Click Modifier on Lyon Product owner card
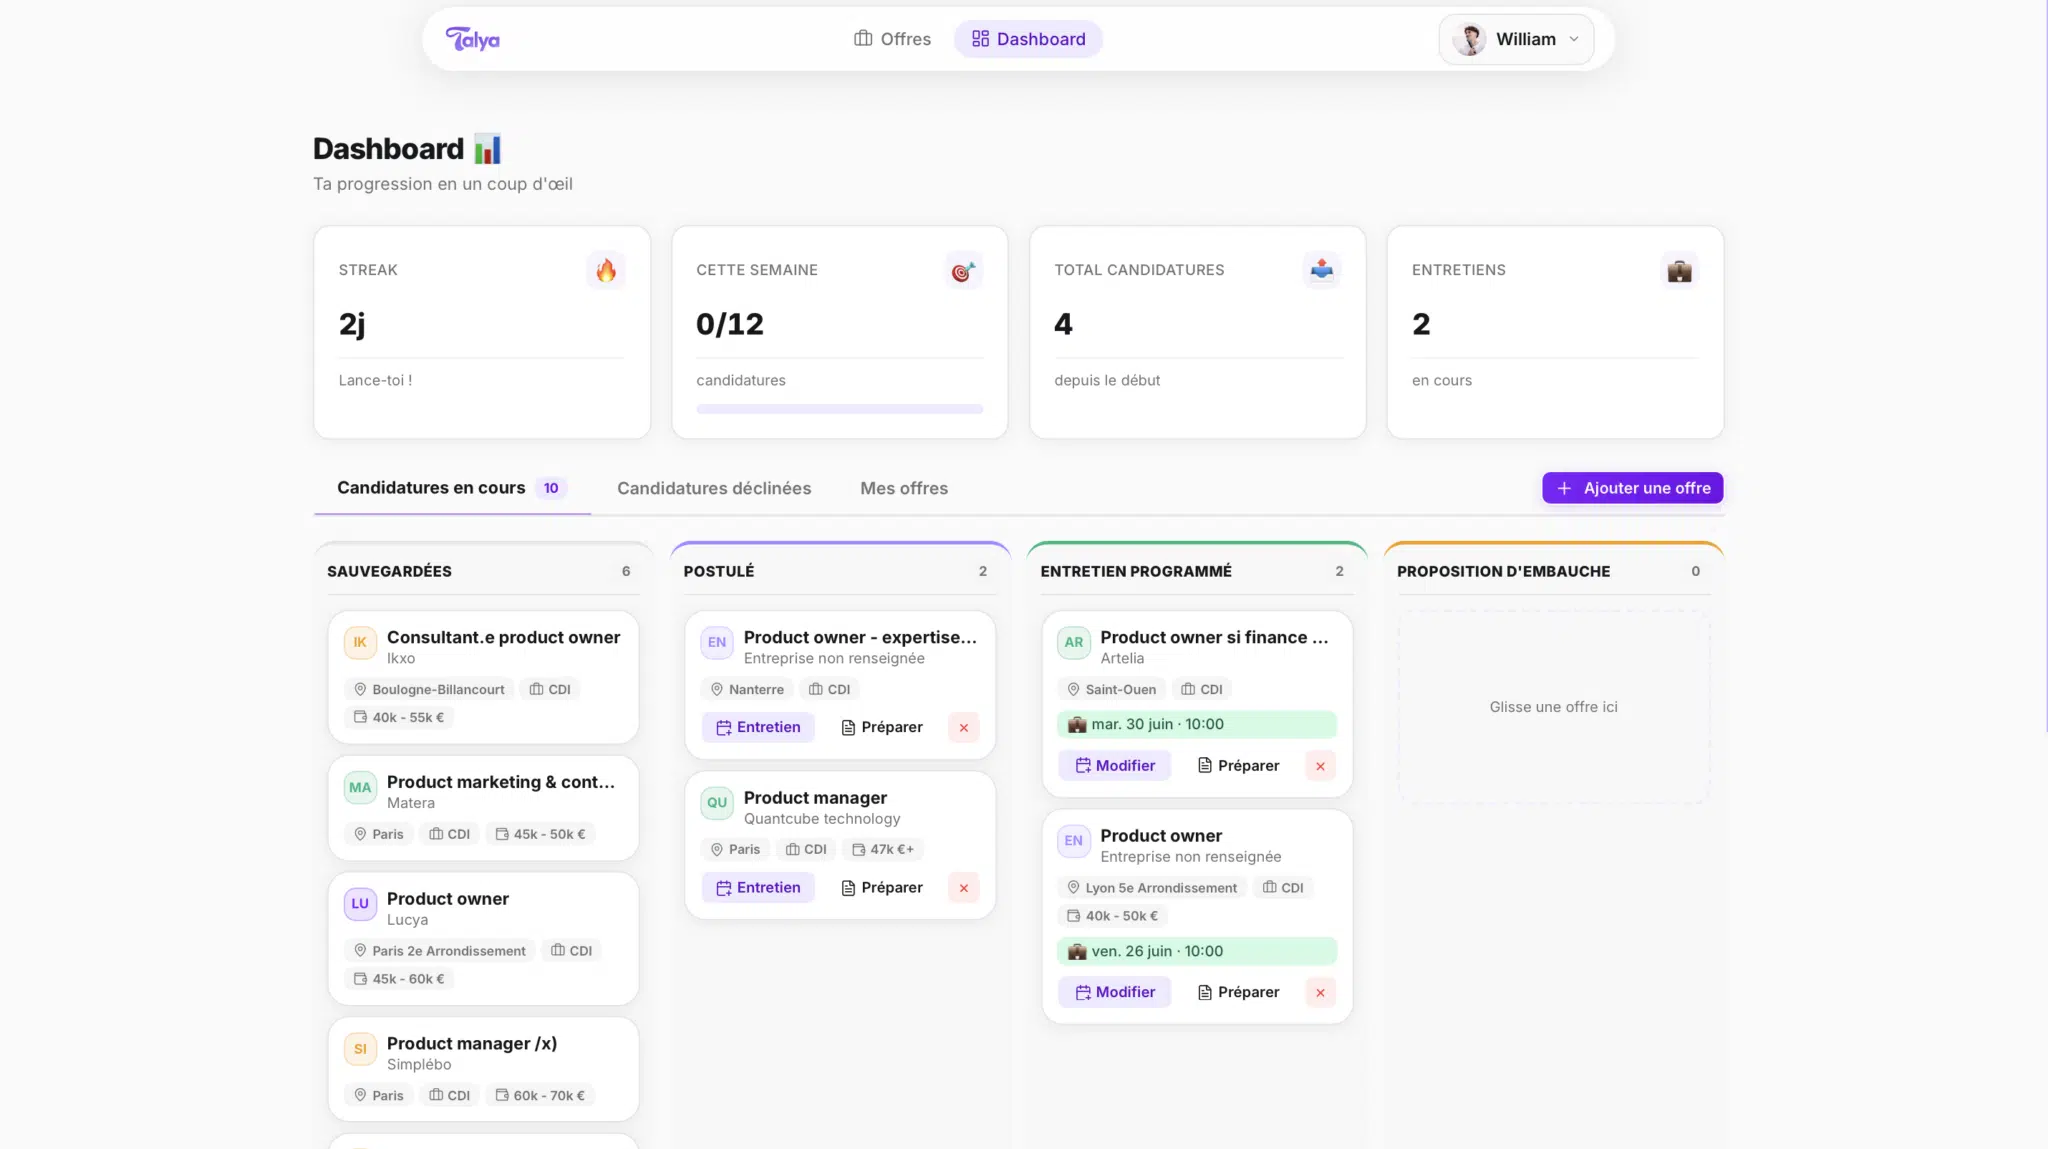This screenshot has height=1149, width=2048. 1115,992
